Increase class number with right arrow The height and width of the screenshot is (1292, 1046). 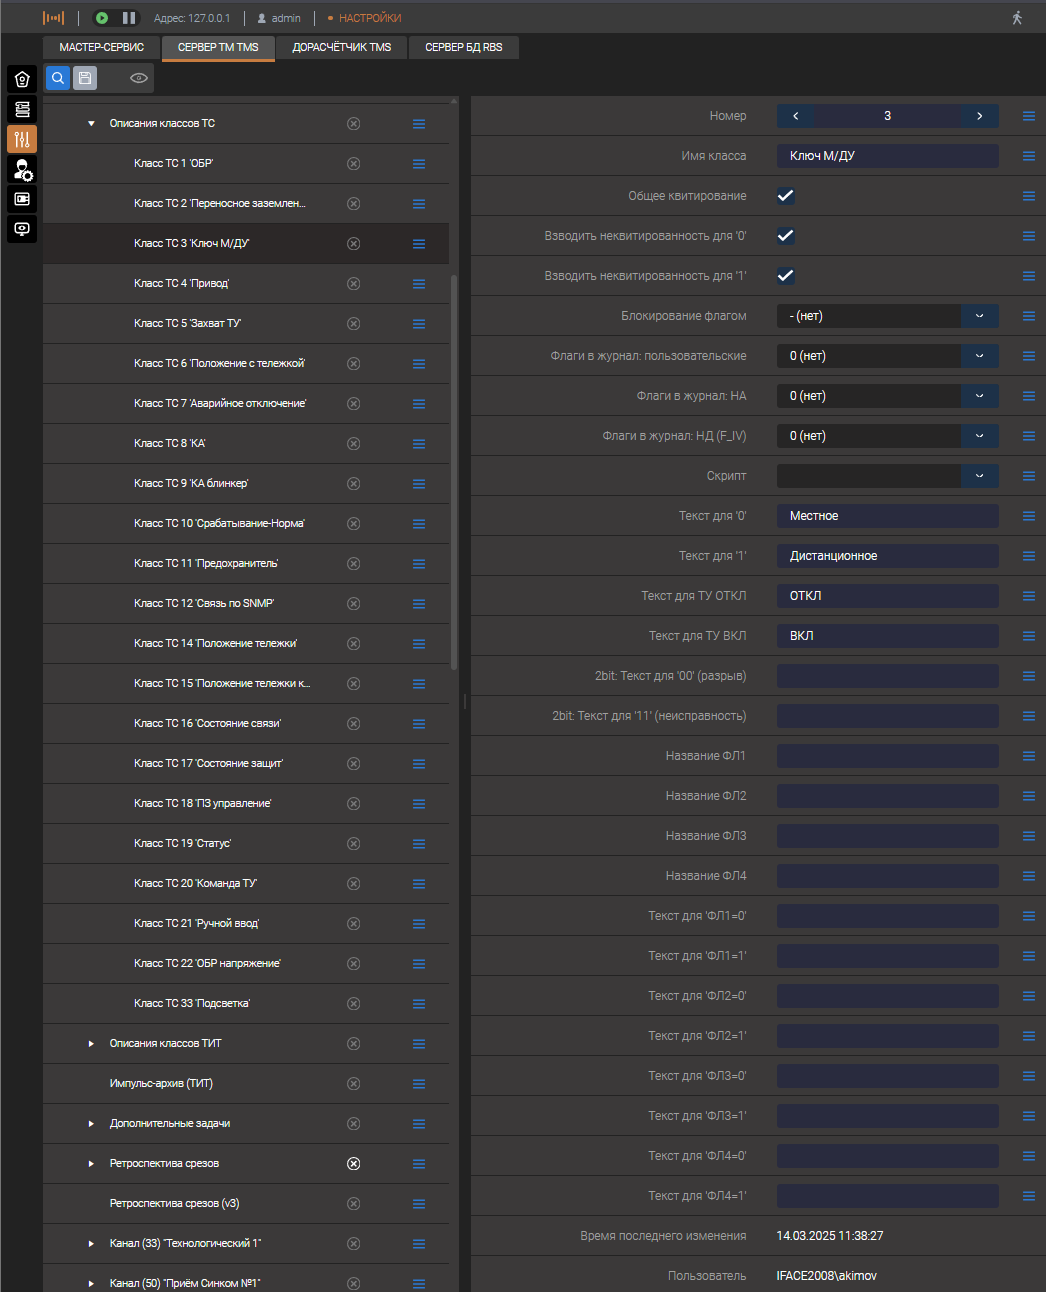(979, 116)
